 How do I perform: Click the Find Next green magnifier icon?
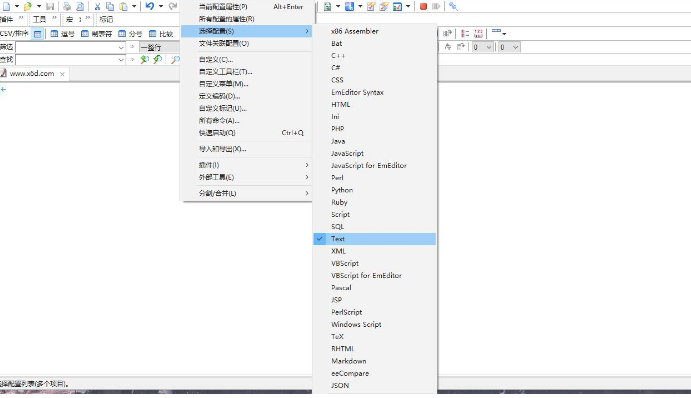(144, 60)
